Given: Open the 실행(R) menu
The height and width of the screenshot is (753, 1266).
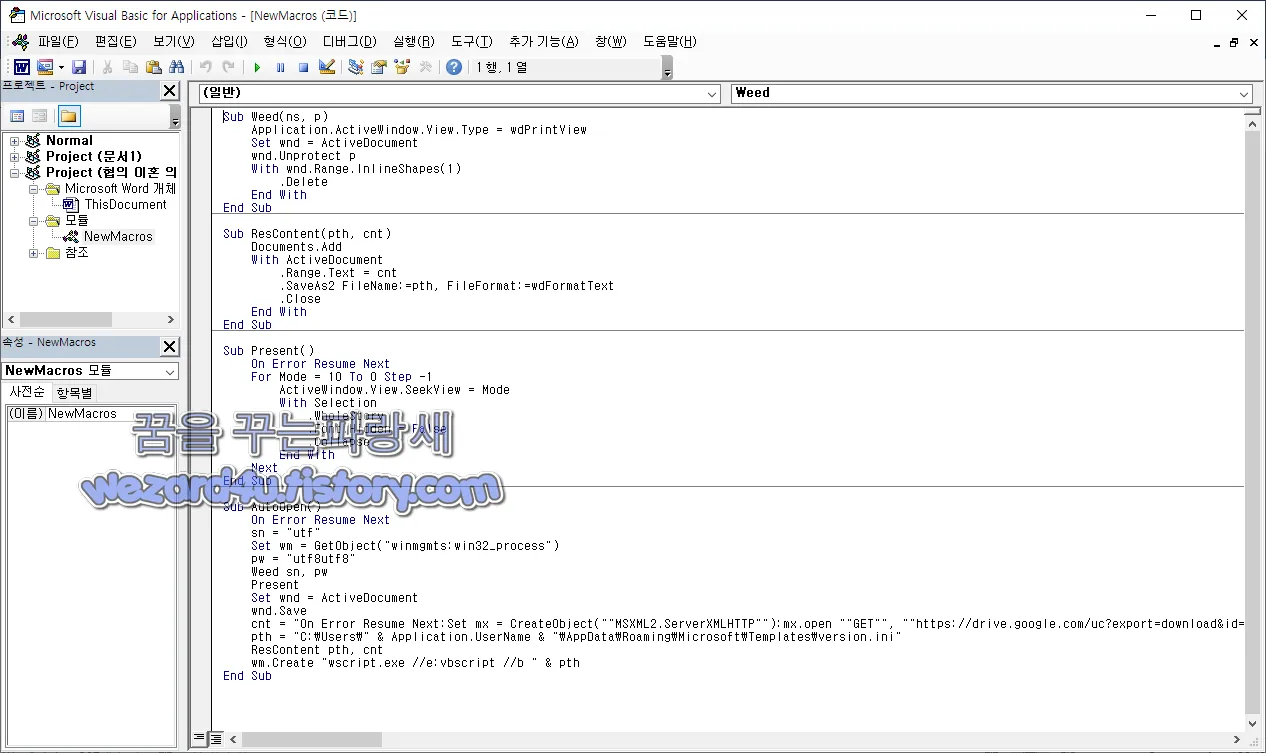Looking at the screenshot, I should [414, 42].
